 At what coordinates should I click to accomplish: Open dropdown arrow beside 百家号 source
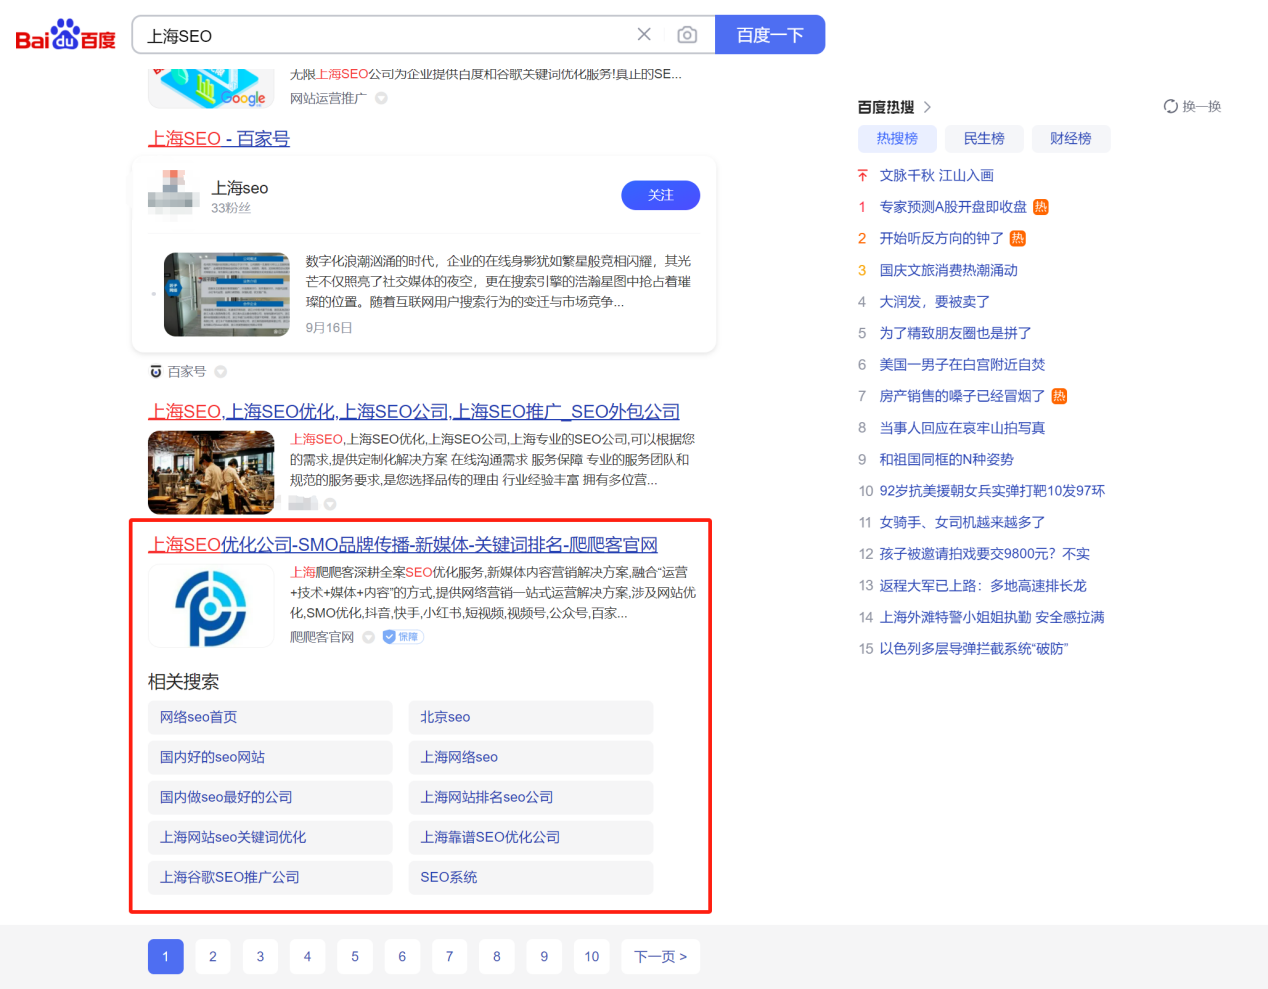(x=221, y=372)
